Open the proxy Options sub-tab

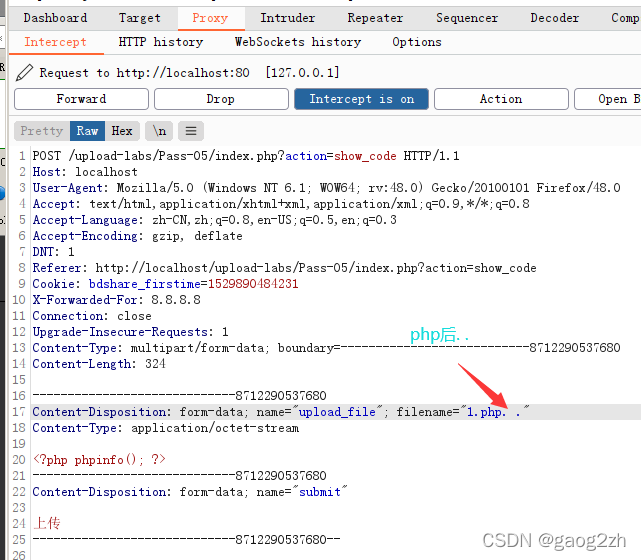click(x=417, y=42)
